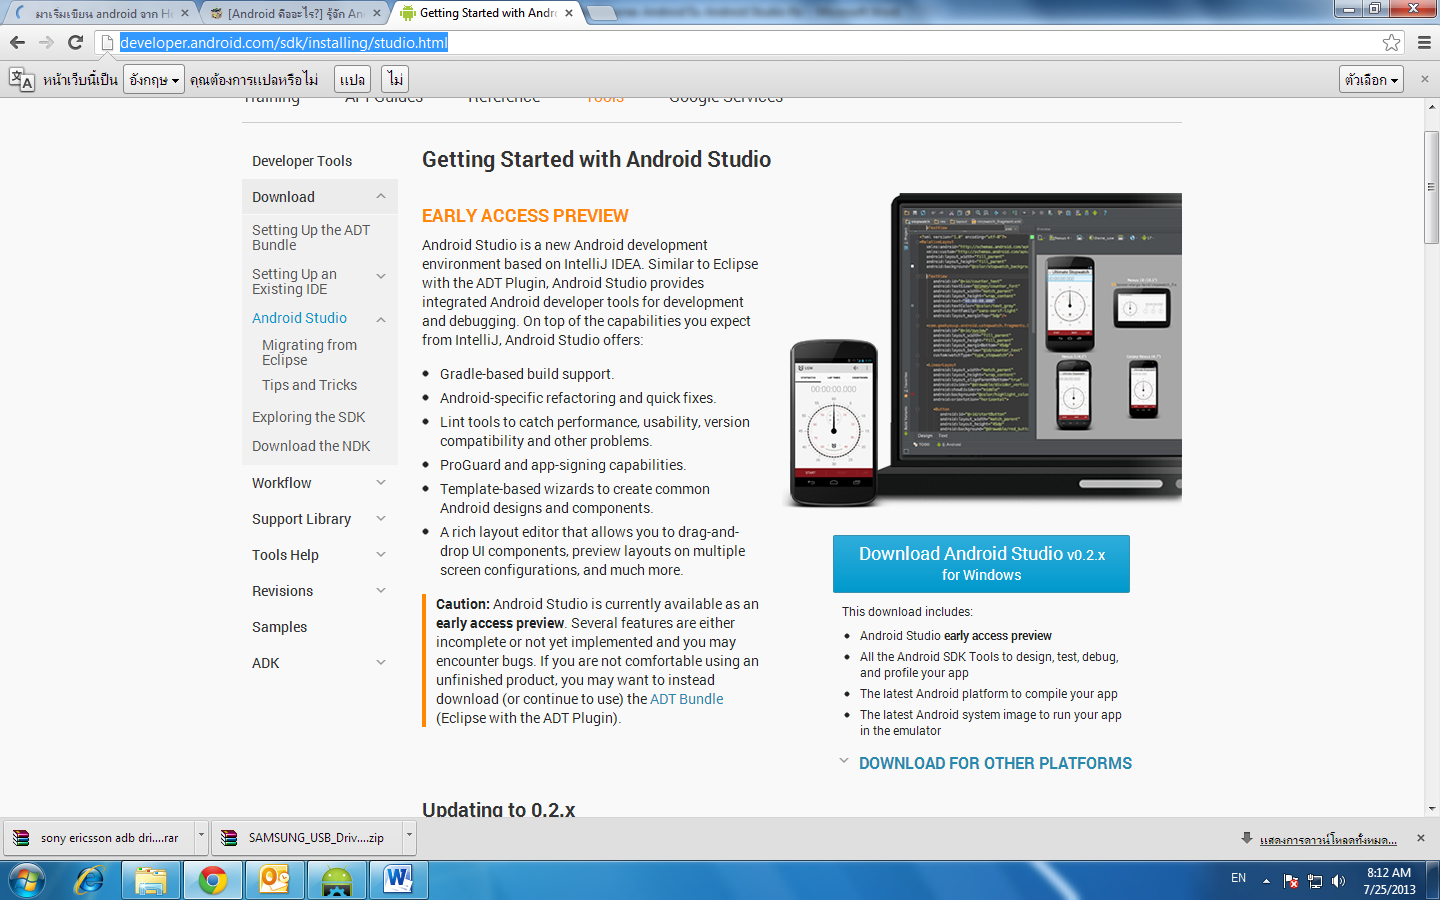The width and height of the screenshot is (1440, 900).
Task: Open the Chrome menu icon
Action: click(x=1424, y=42)
